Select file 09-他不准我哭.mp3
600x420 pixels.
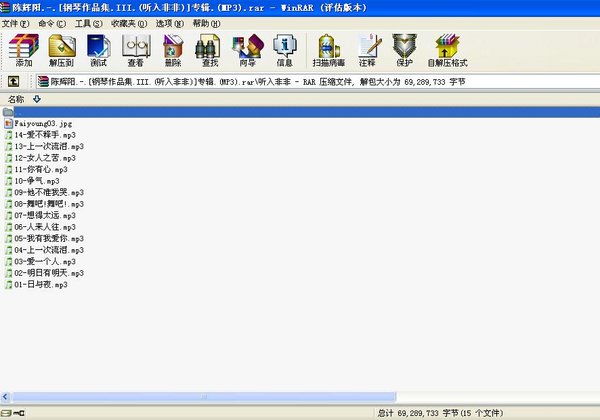click(x=49, y=192)
